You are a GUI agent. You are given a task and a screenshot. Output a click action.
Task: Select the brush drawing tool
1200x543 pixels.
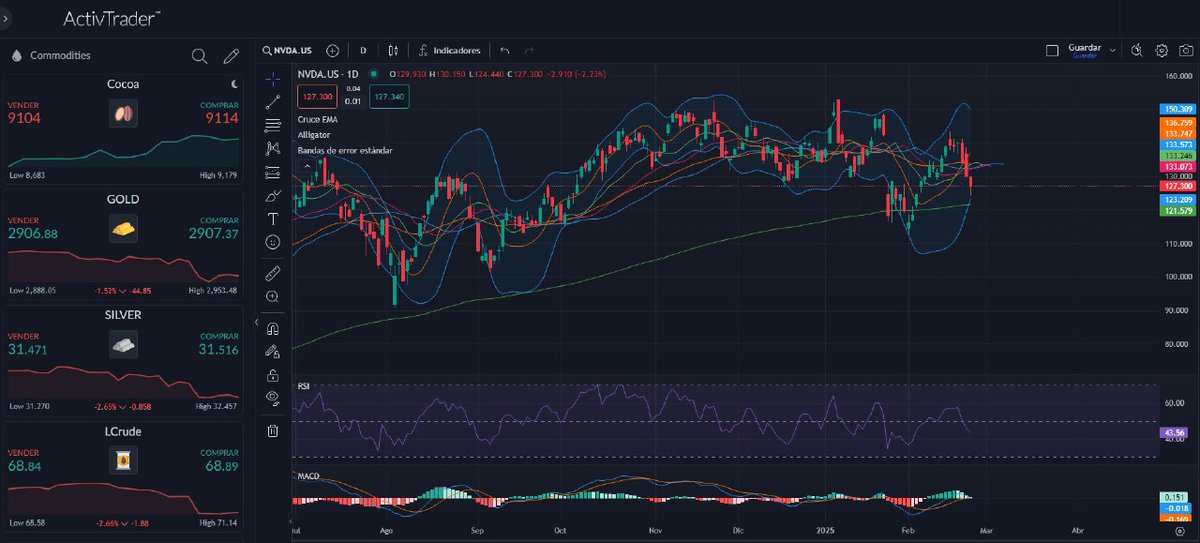272,195
